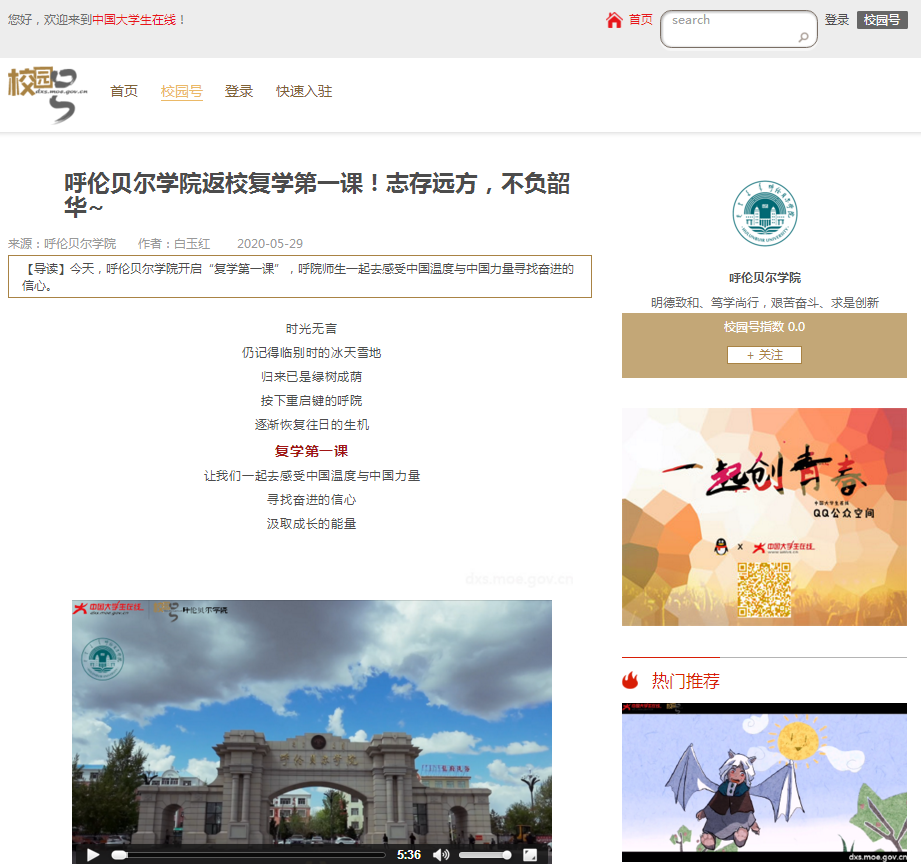Open the 一起创青春 QQ banner image
Screen dimensions: 921x864
(764, 517)
